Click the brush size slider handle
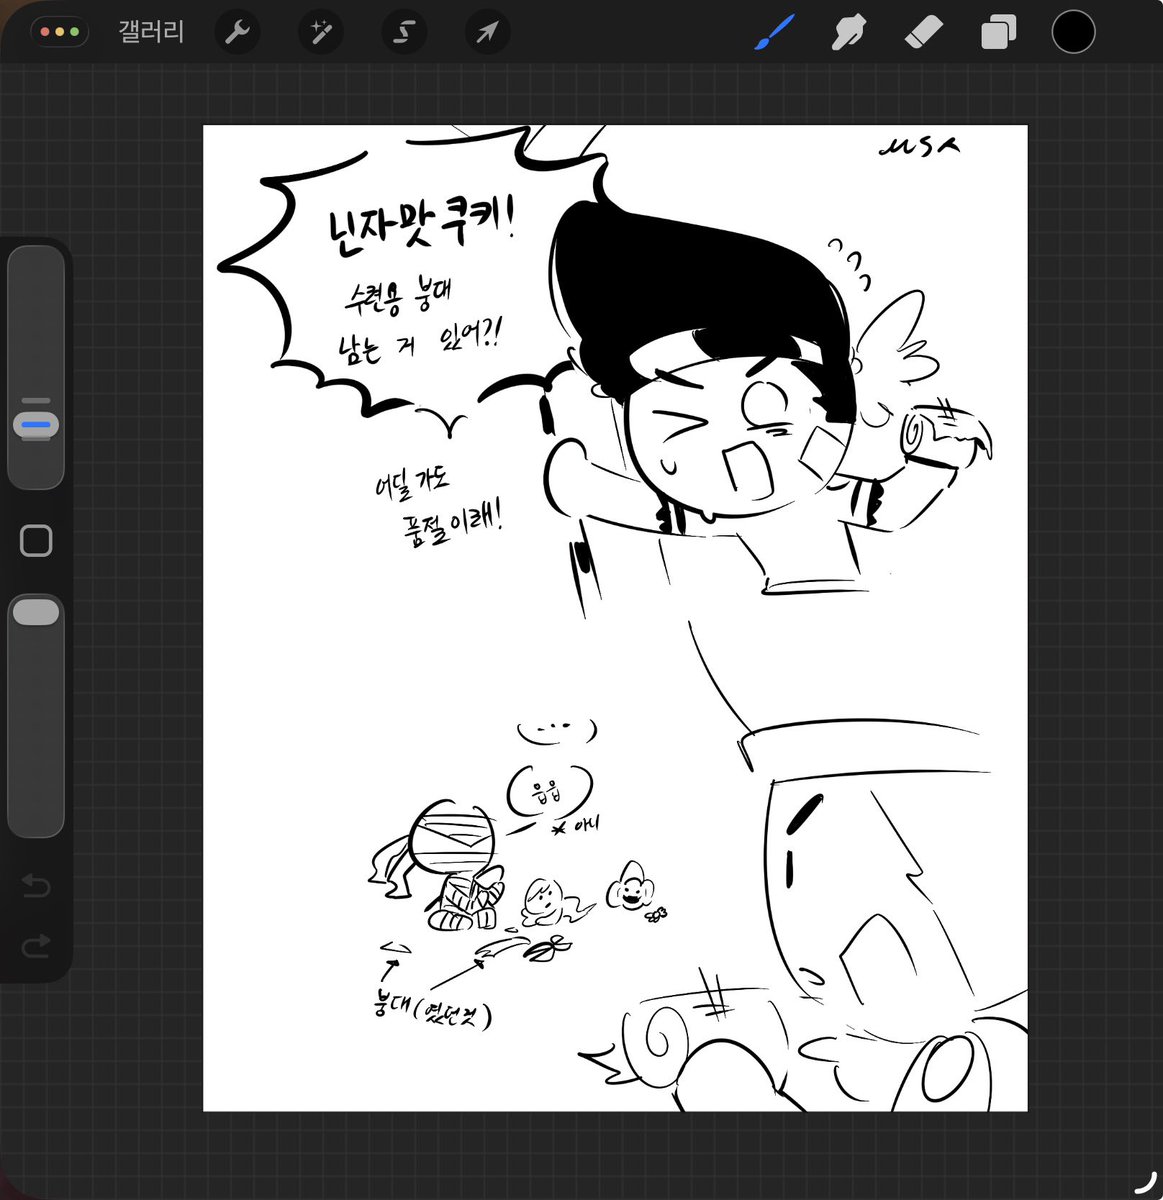Viewport: 1163px width, 1200px height. 36,425
